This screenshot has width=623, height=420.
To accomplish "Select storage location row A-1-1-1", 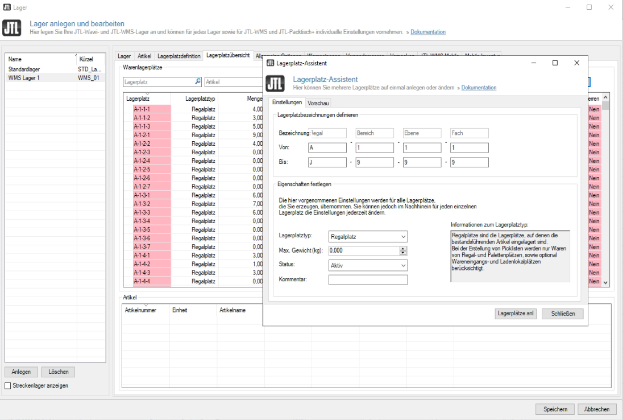I will pos(193,109).
